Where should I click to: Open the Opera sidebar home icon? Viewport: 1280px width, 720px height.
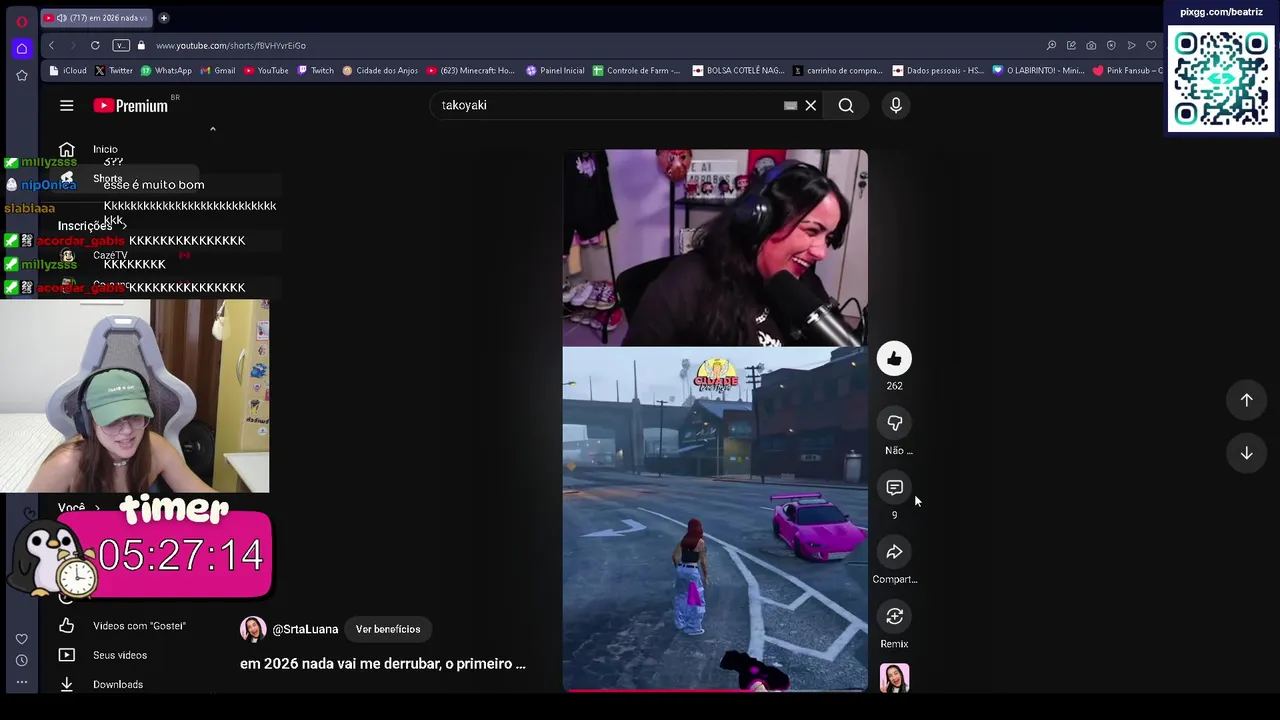click(21, 48)
